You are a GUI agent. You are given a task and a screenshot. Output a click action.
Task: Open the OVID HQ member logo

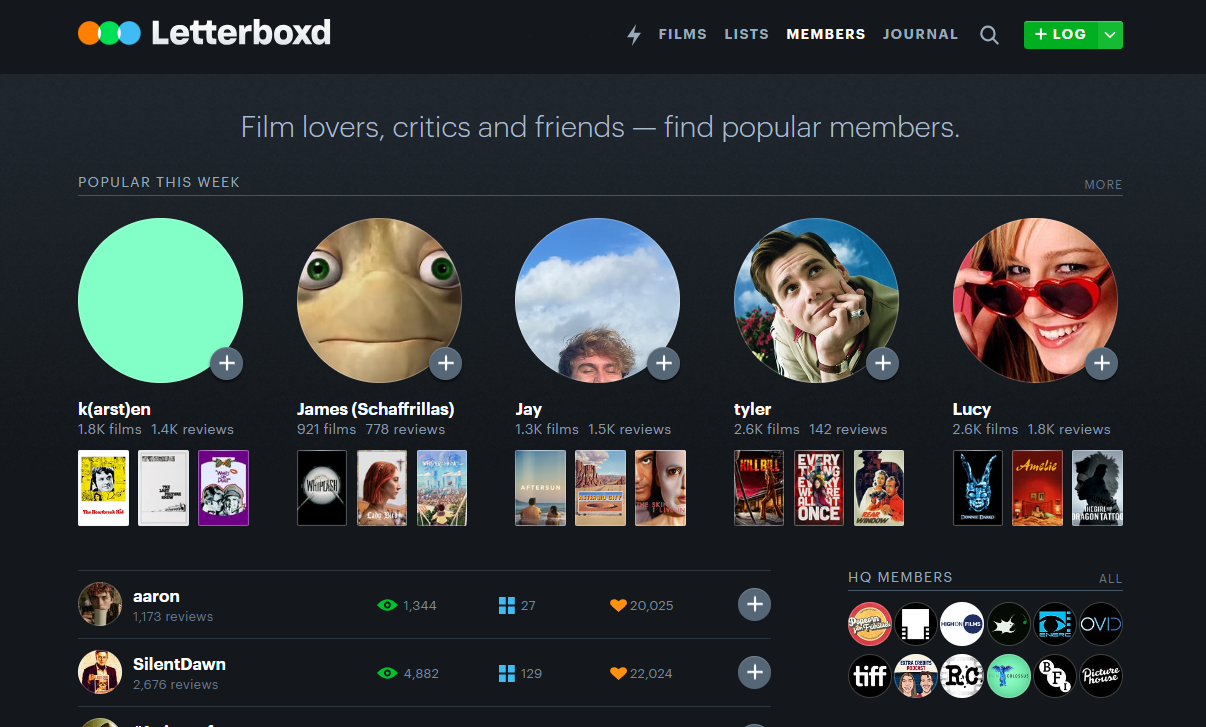coord(1101,624)
